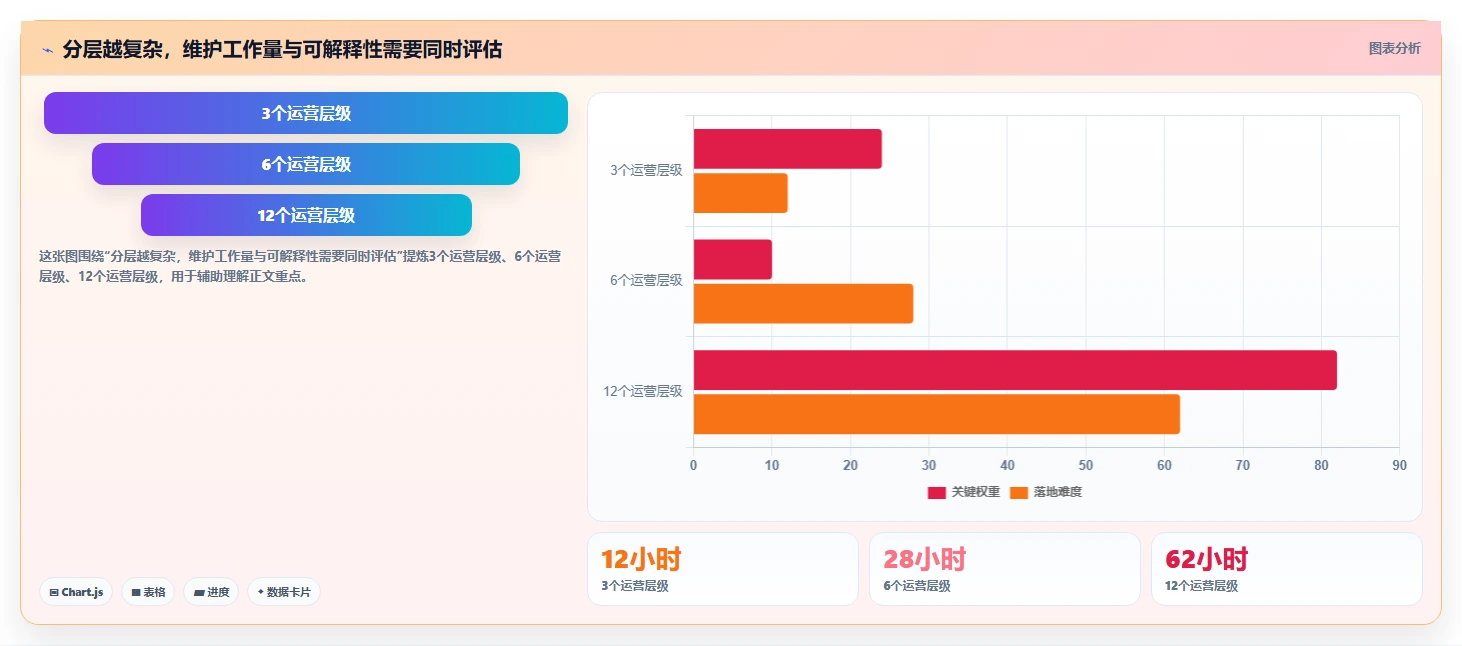Click the orange bar for 3个运营层级

(741, 193)
